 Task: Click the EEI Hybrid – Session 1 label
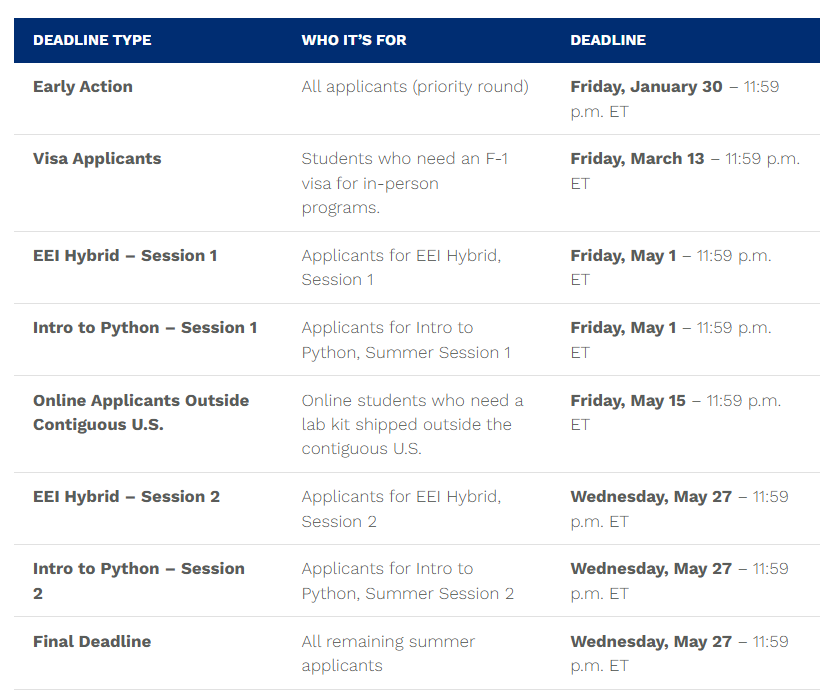tap(125, 256)
